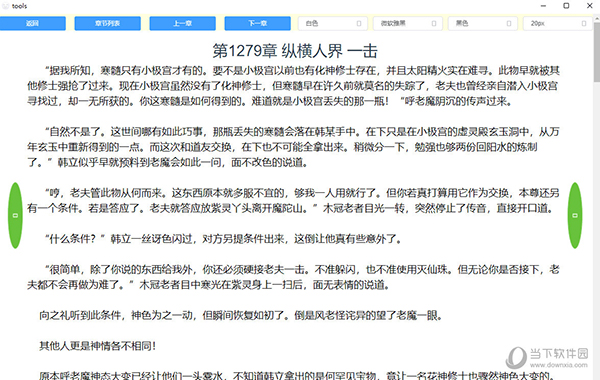This screenshot has height=380, width=600.
Task: Click the line “什么条件？”
Action: pyautogui.click(x=223, y=239)
